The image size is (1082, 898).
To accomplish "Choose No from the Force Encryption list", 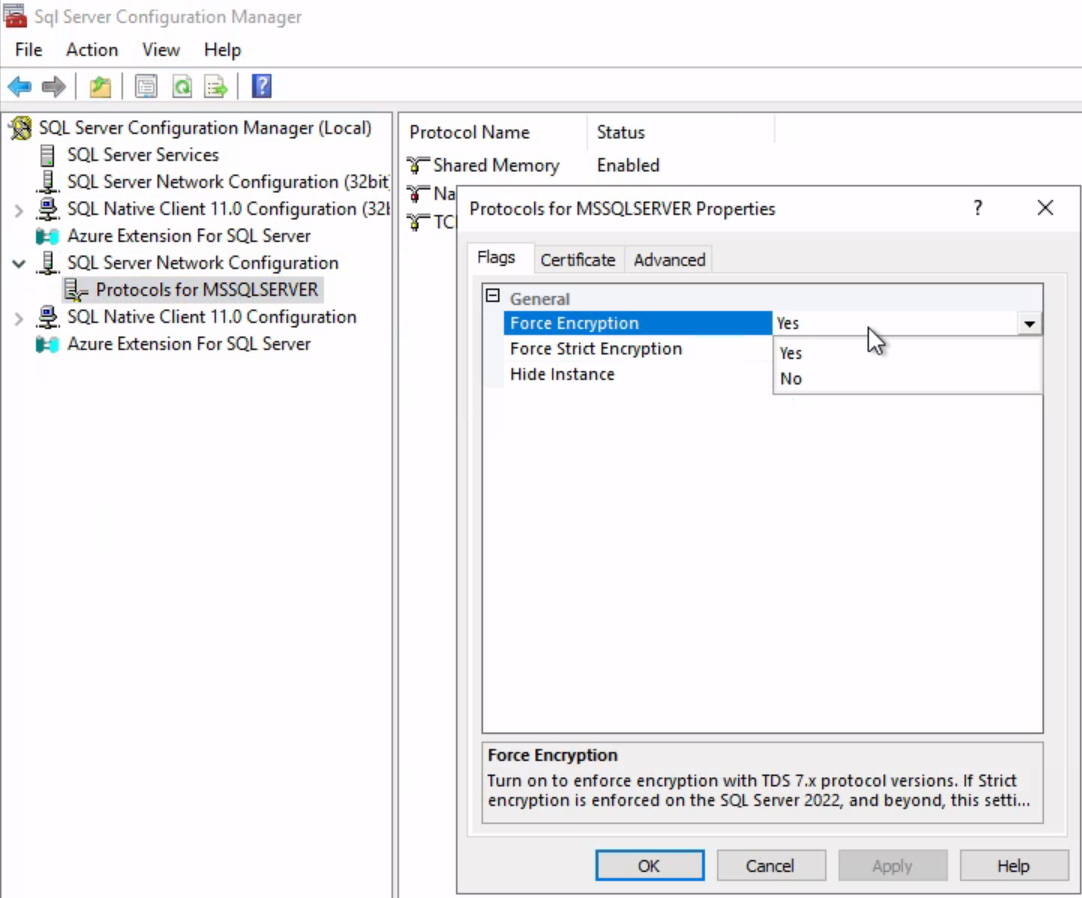I will (x=907, y=378).
